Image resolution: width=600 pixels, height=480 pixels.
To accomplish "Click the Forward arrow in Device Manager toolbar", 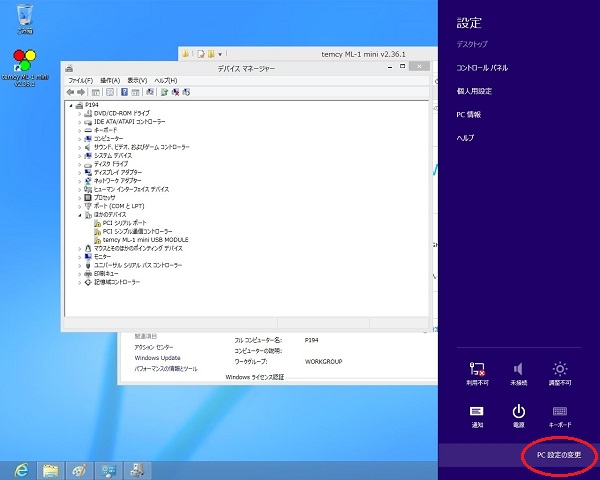I will [81, 92].
